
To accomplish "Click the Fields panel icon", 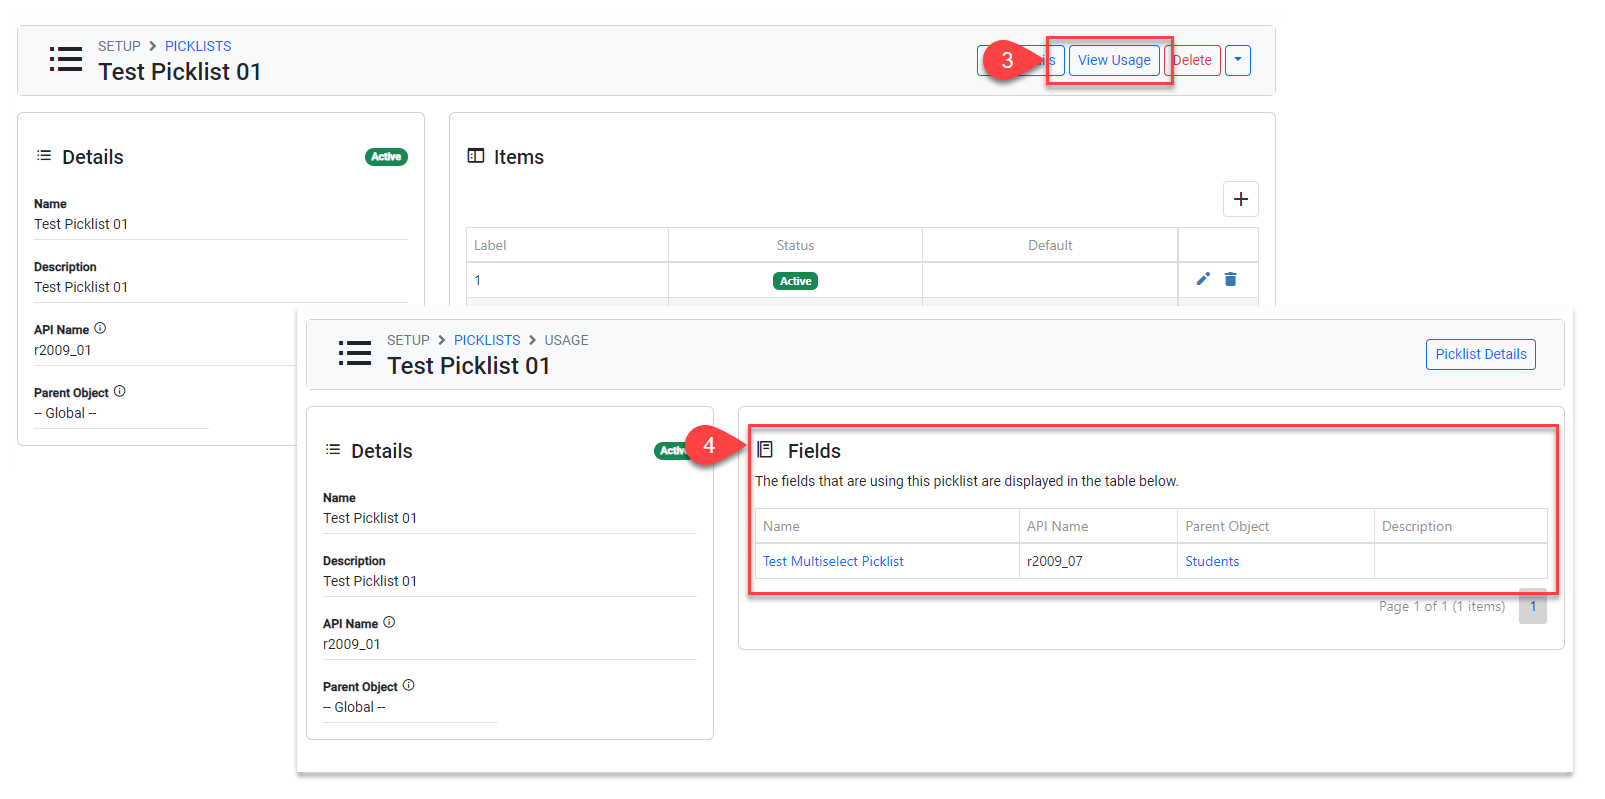I will click(765, 449).
